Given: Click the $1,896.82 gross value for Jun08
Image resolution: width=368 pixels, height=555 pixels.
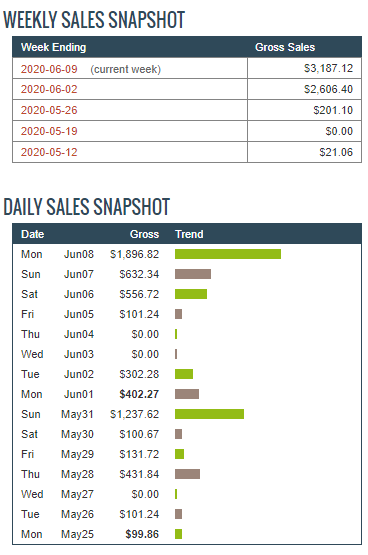Looking at the screenshot, I should [x=134, y=254].
